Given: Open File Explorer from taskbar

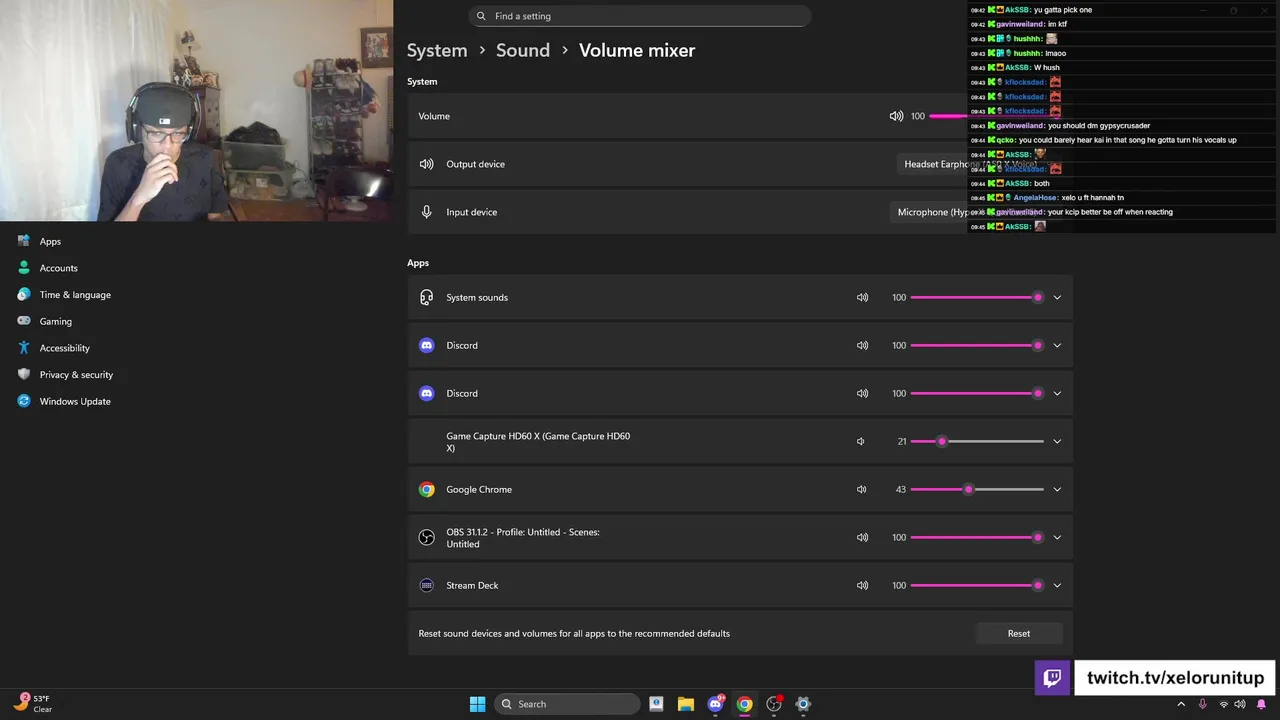Looking at the screenshot, I should coord(686,704).
